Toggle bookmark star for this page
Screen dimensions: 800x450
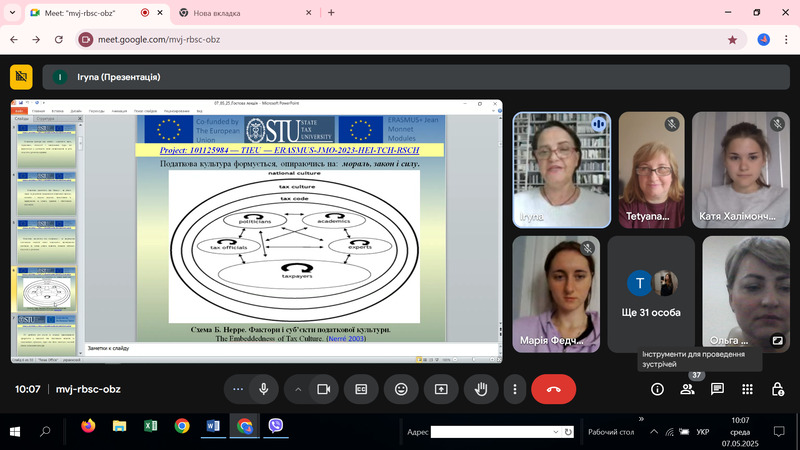pos(732,39)
